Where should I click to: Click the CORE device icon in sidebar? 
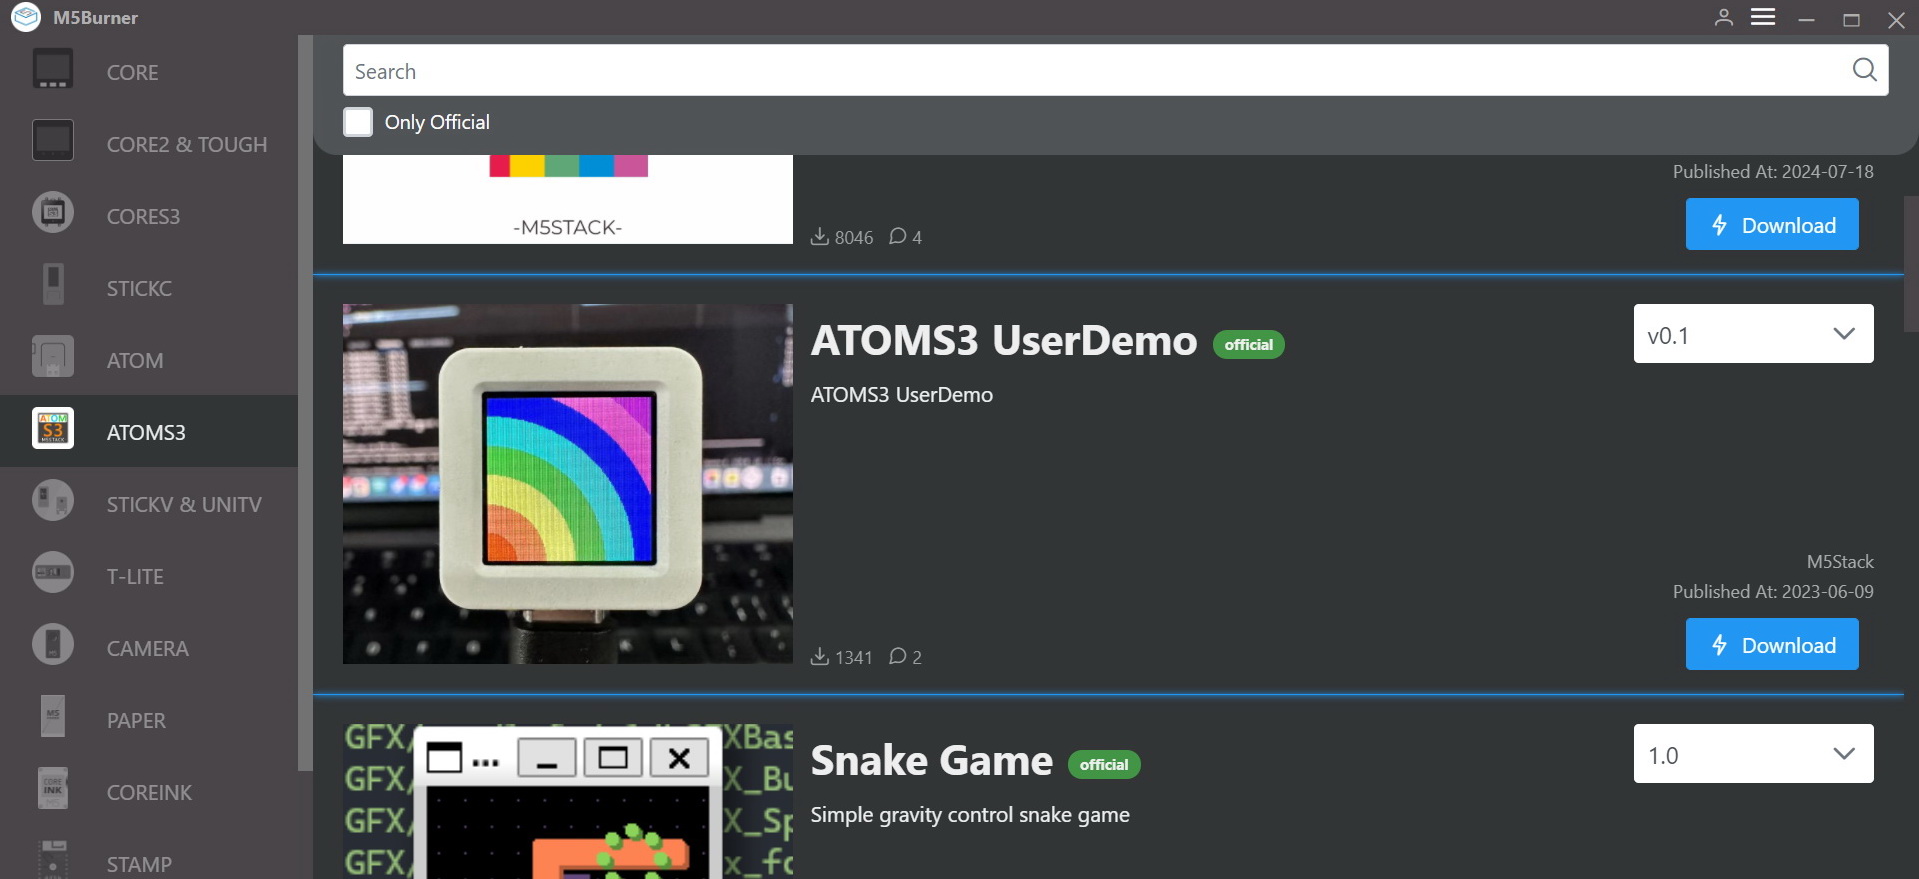(x=52, y=68)
